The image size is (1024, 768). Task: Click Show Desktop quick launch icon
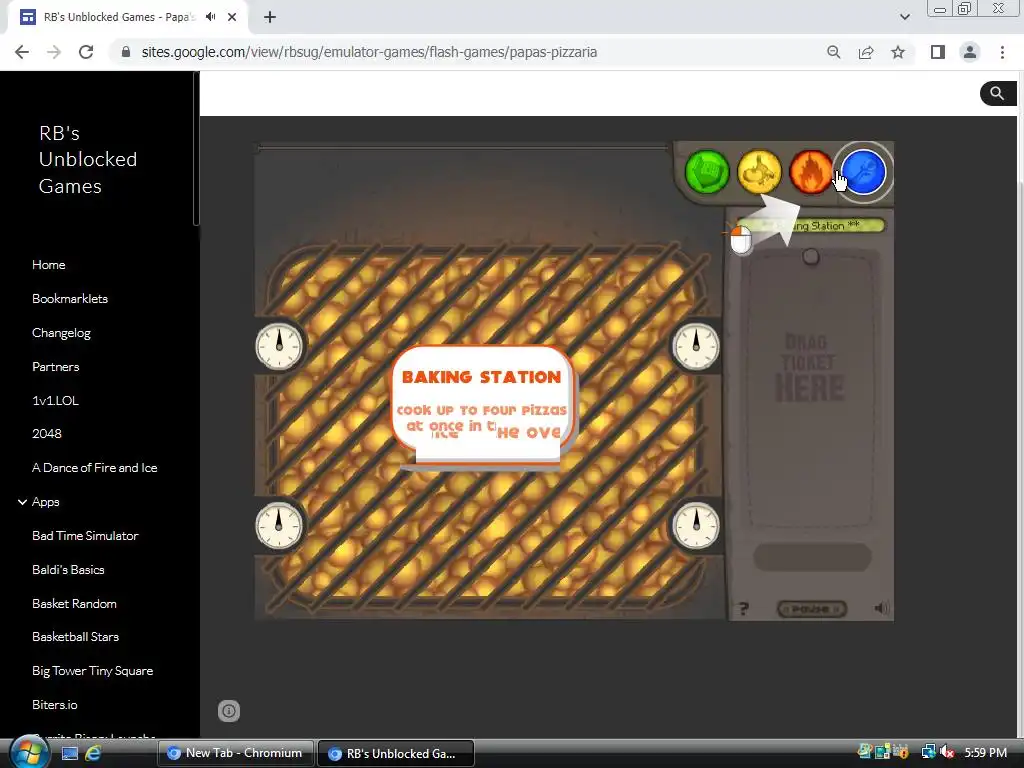pos(70,753)
